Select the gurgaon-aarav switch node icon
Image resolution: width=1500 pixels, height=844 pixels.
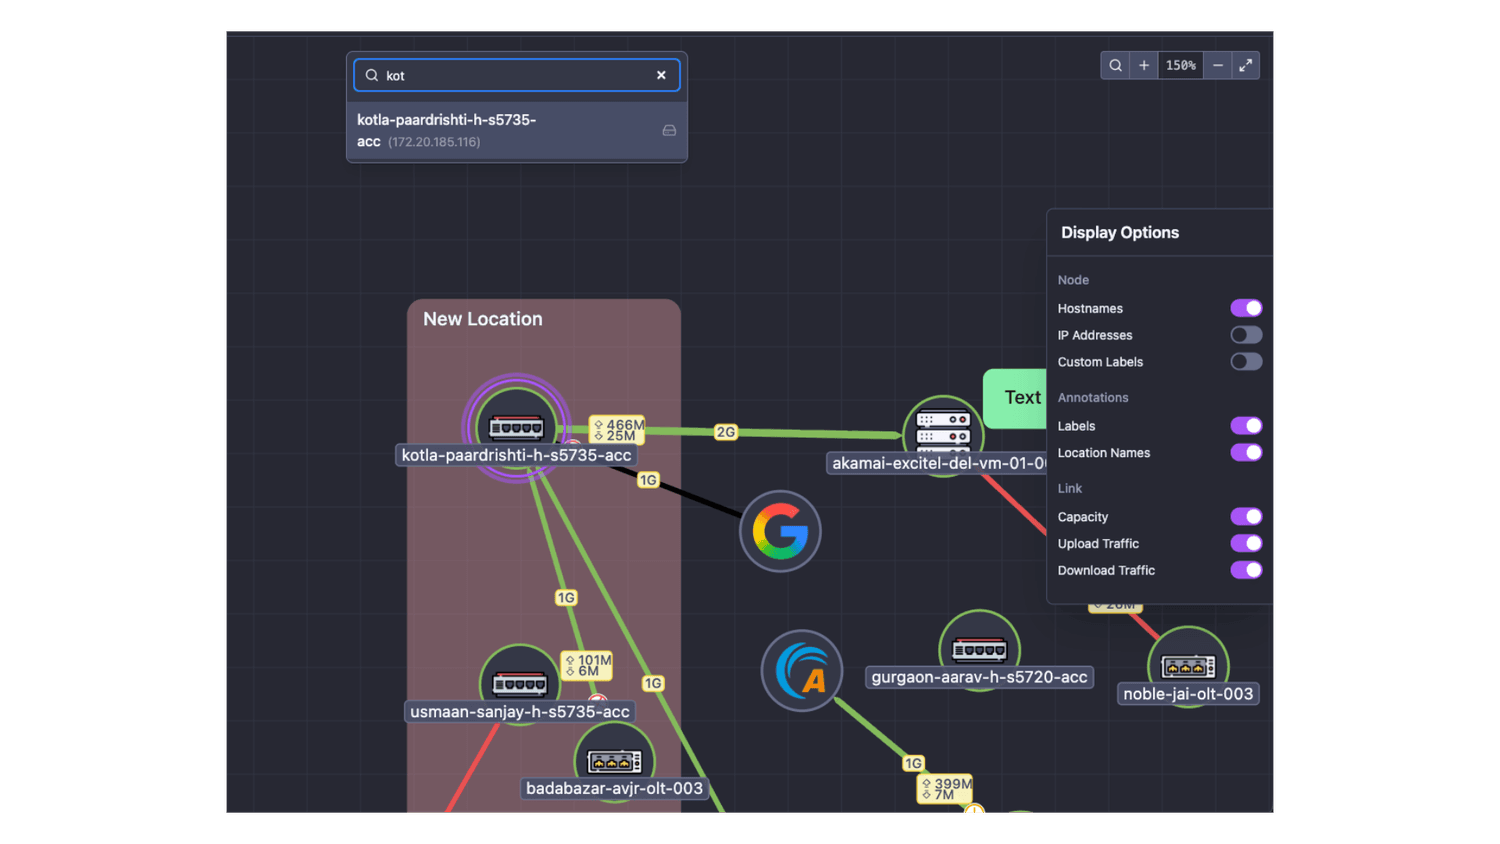pyautogui.click(x=979, y=649)
